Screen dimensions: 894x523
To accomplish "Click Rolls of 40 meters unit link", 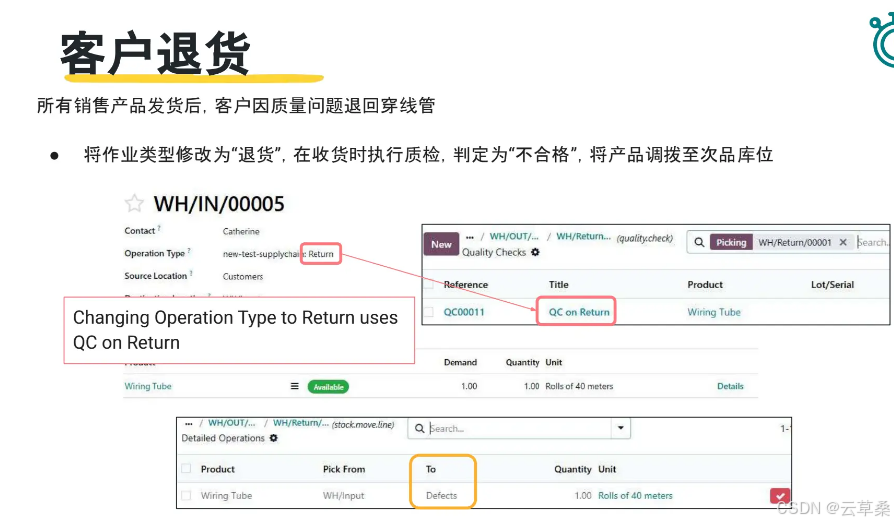I will pyautogui.click(x=635, y=496).
